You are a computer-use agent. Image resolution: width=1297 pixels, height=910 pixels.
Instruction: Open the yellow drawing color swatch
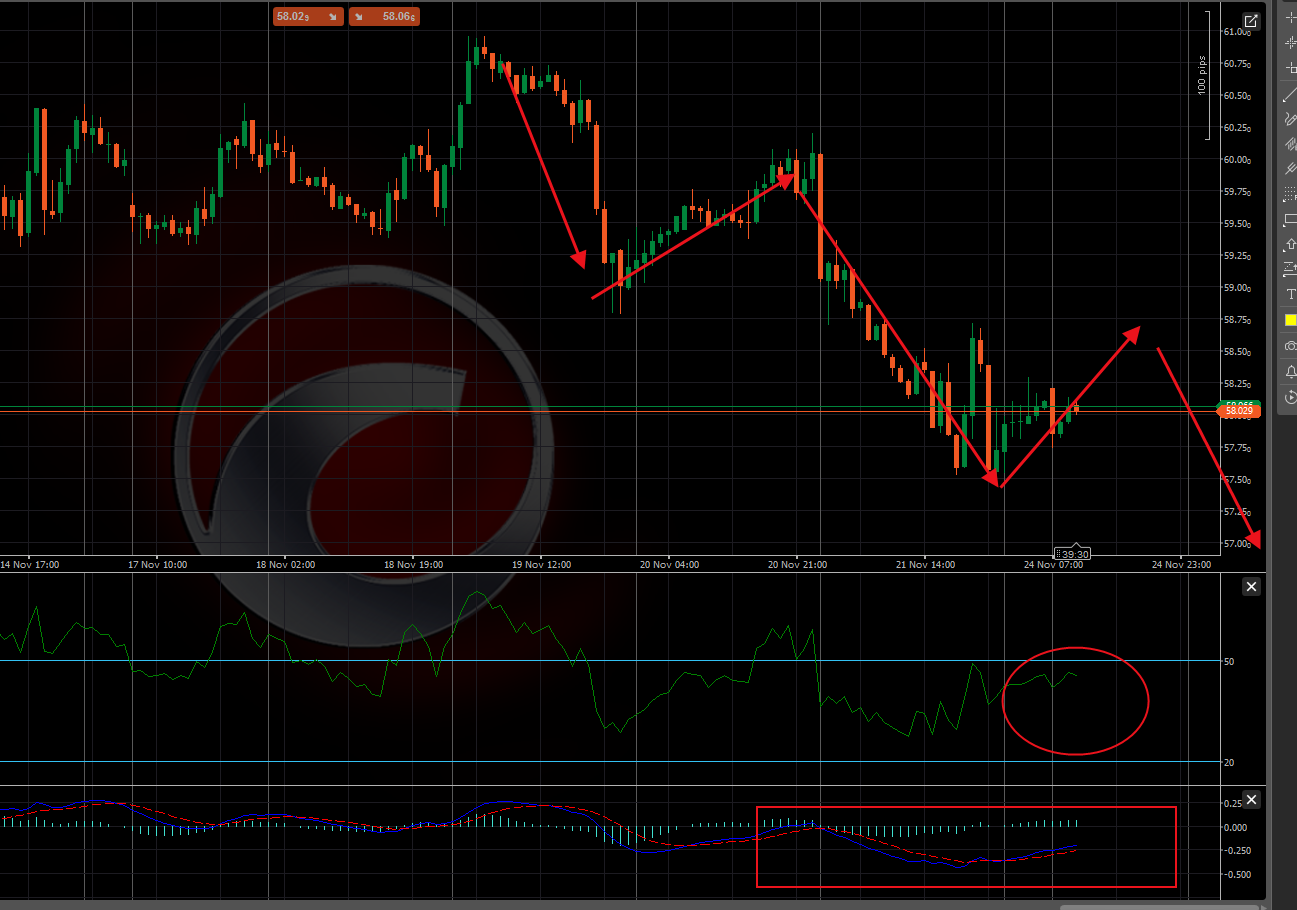pos(1290,320)
